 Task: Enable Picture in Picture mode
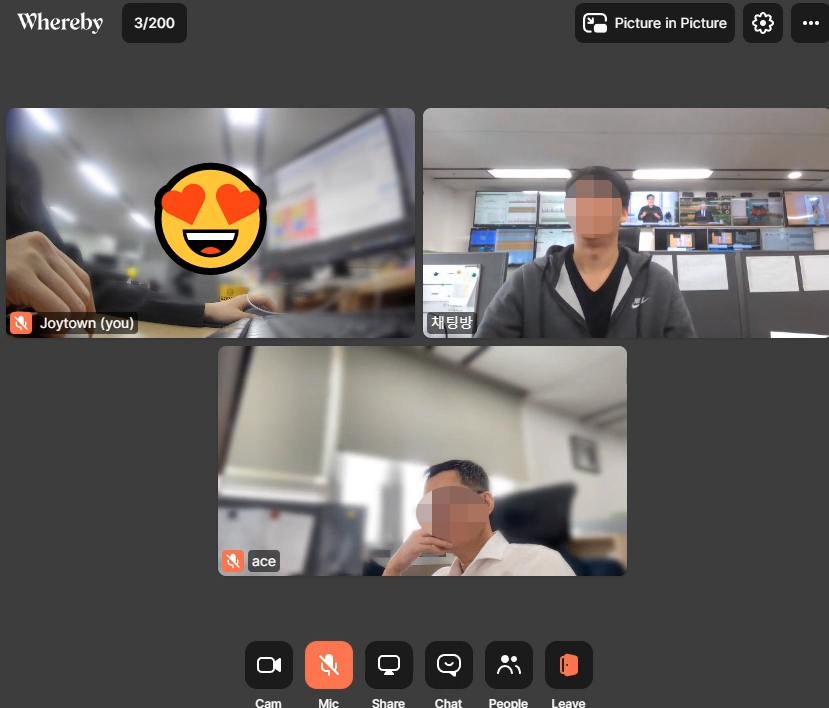pos(655,23)
